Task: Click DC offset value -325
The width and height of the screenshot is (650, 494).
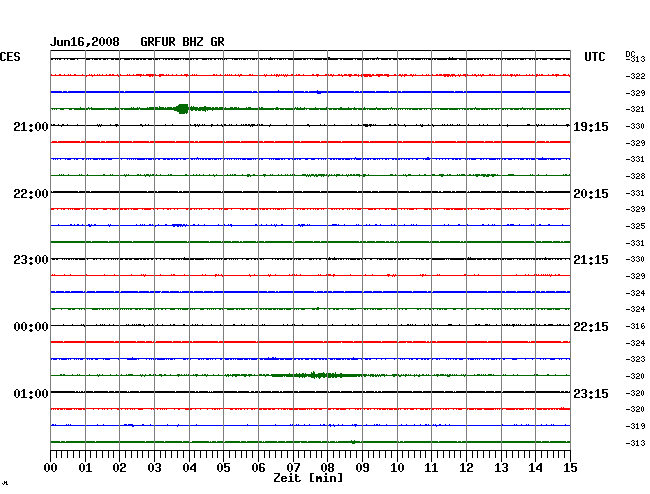Action: coord(635,226)
